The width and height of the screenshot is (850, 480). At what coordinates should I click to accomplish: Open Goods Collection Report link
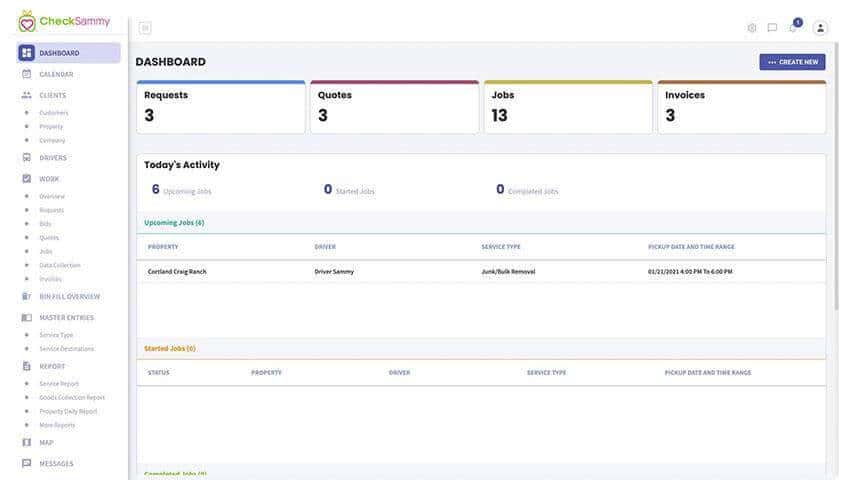point(72,398)
